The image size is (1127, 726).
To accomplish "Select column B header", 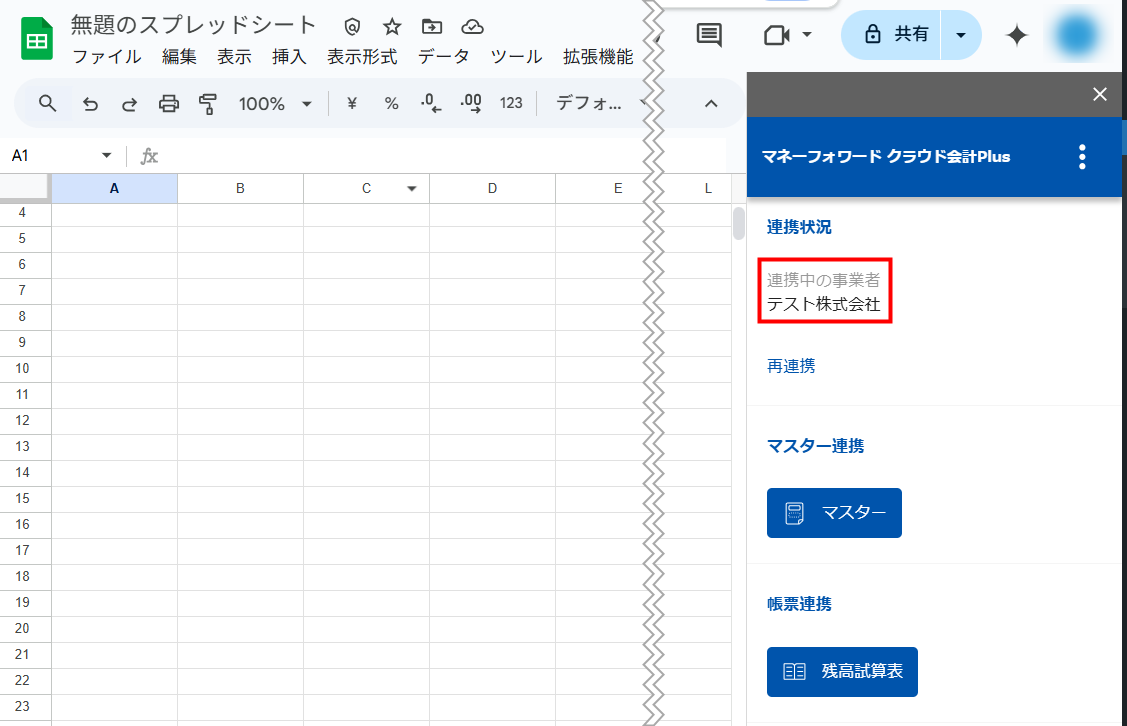I will 240,188.
